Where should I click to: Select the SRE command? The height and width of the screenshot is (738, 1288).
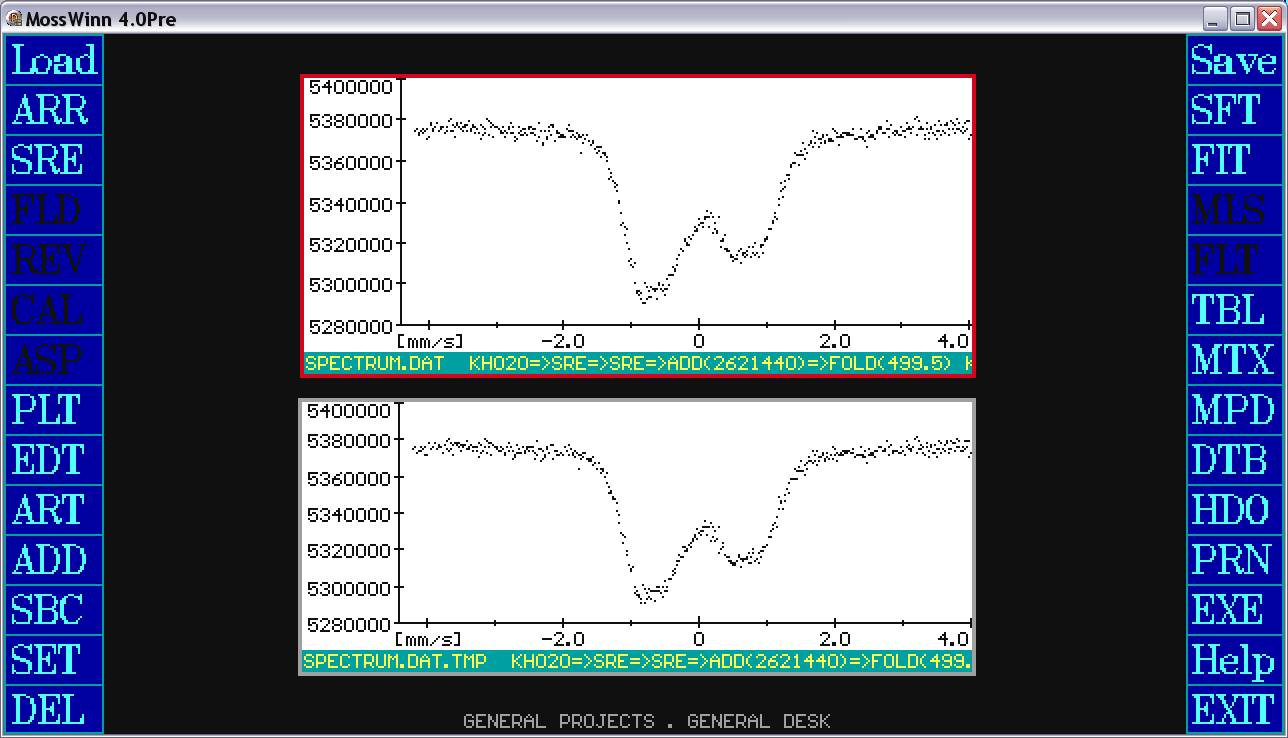pos(54,160)
